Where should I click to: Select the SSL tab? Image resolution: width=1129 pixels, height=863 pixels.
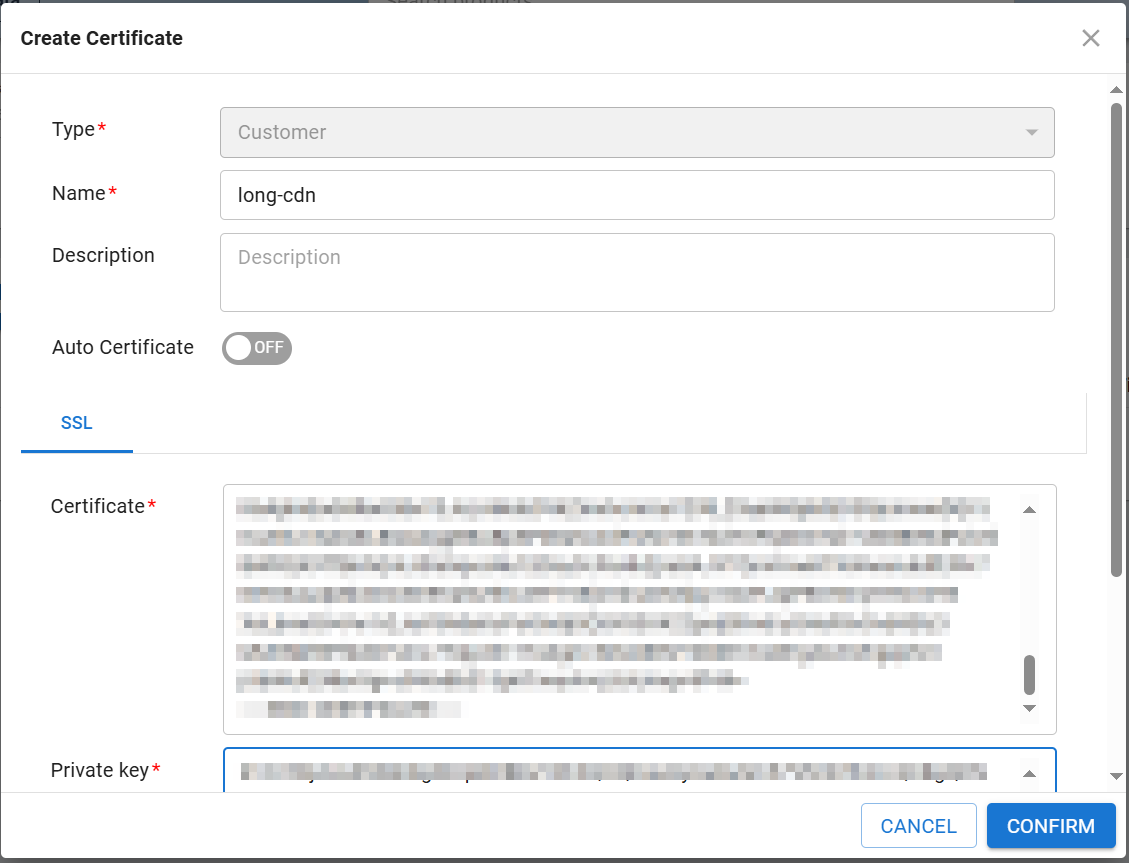(x=76, y=423)
